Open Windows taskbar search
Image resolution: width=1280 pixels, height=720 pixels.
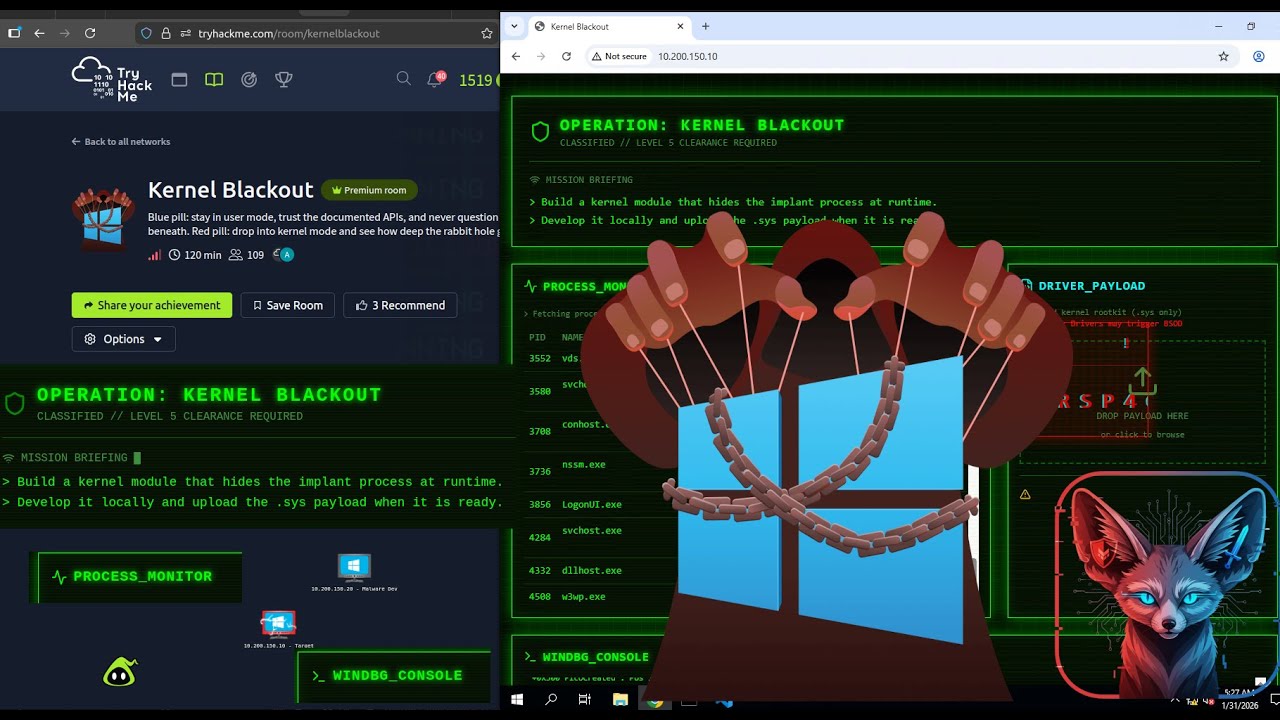(x=551, y=700)
